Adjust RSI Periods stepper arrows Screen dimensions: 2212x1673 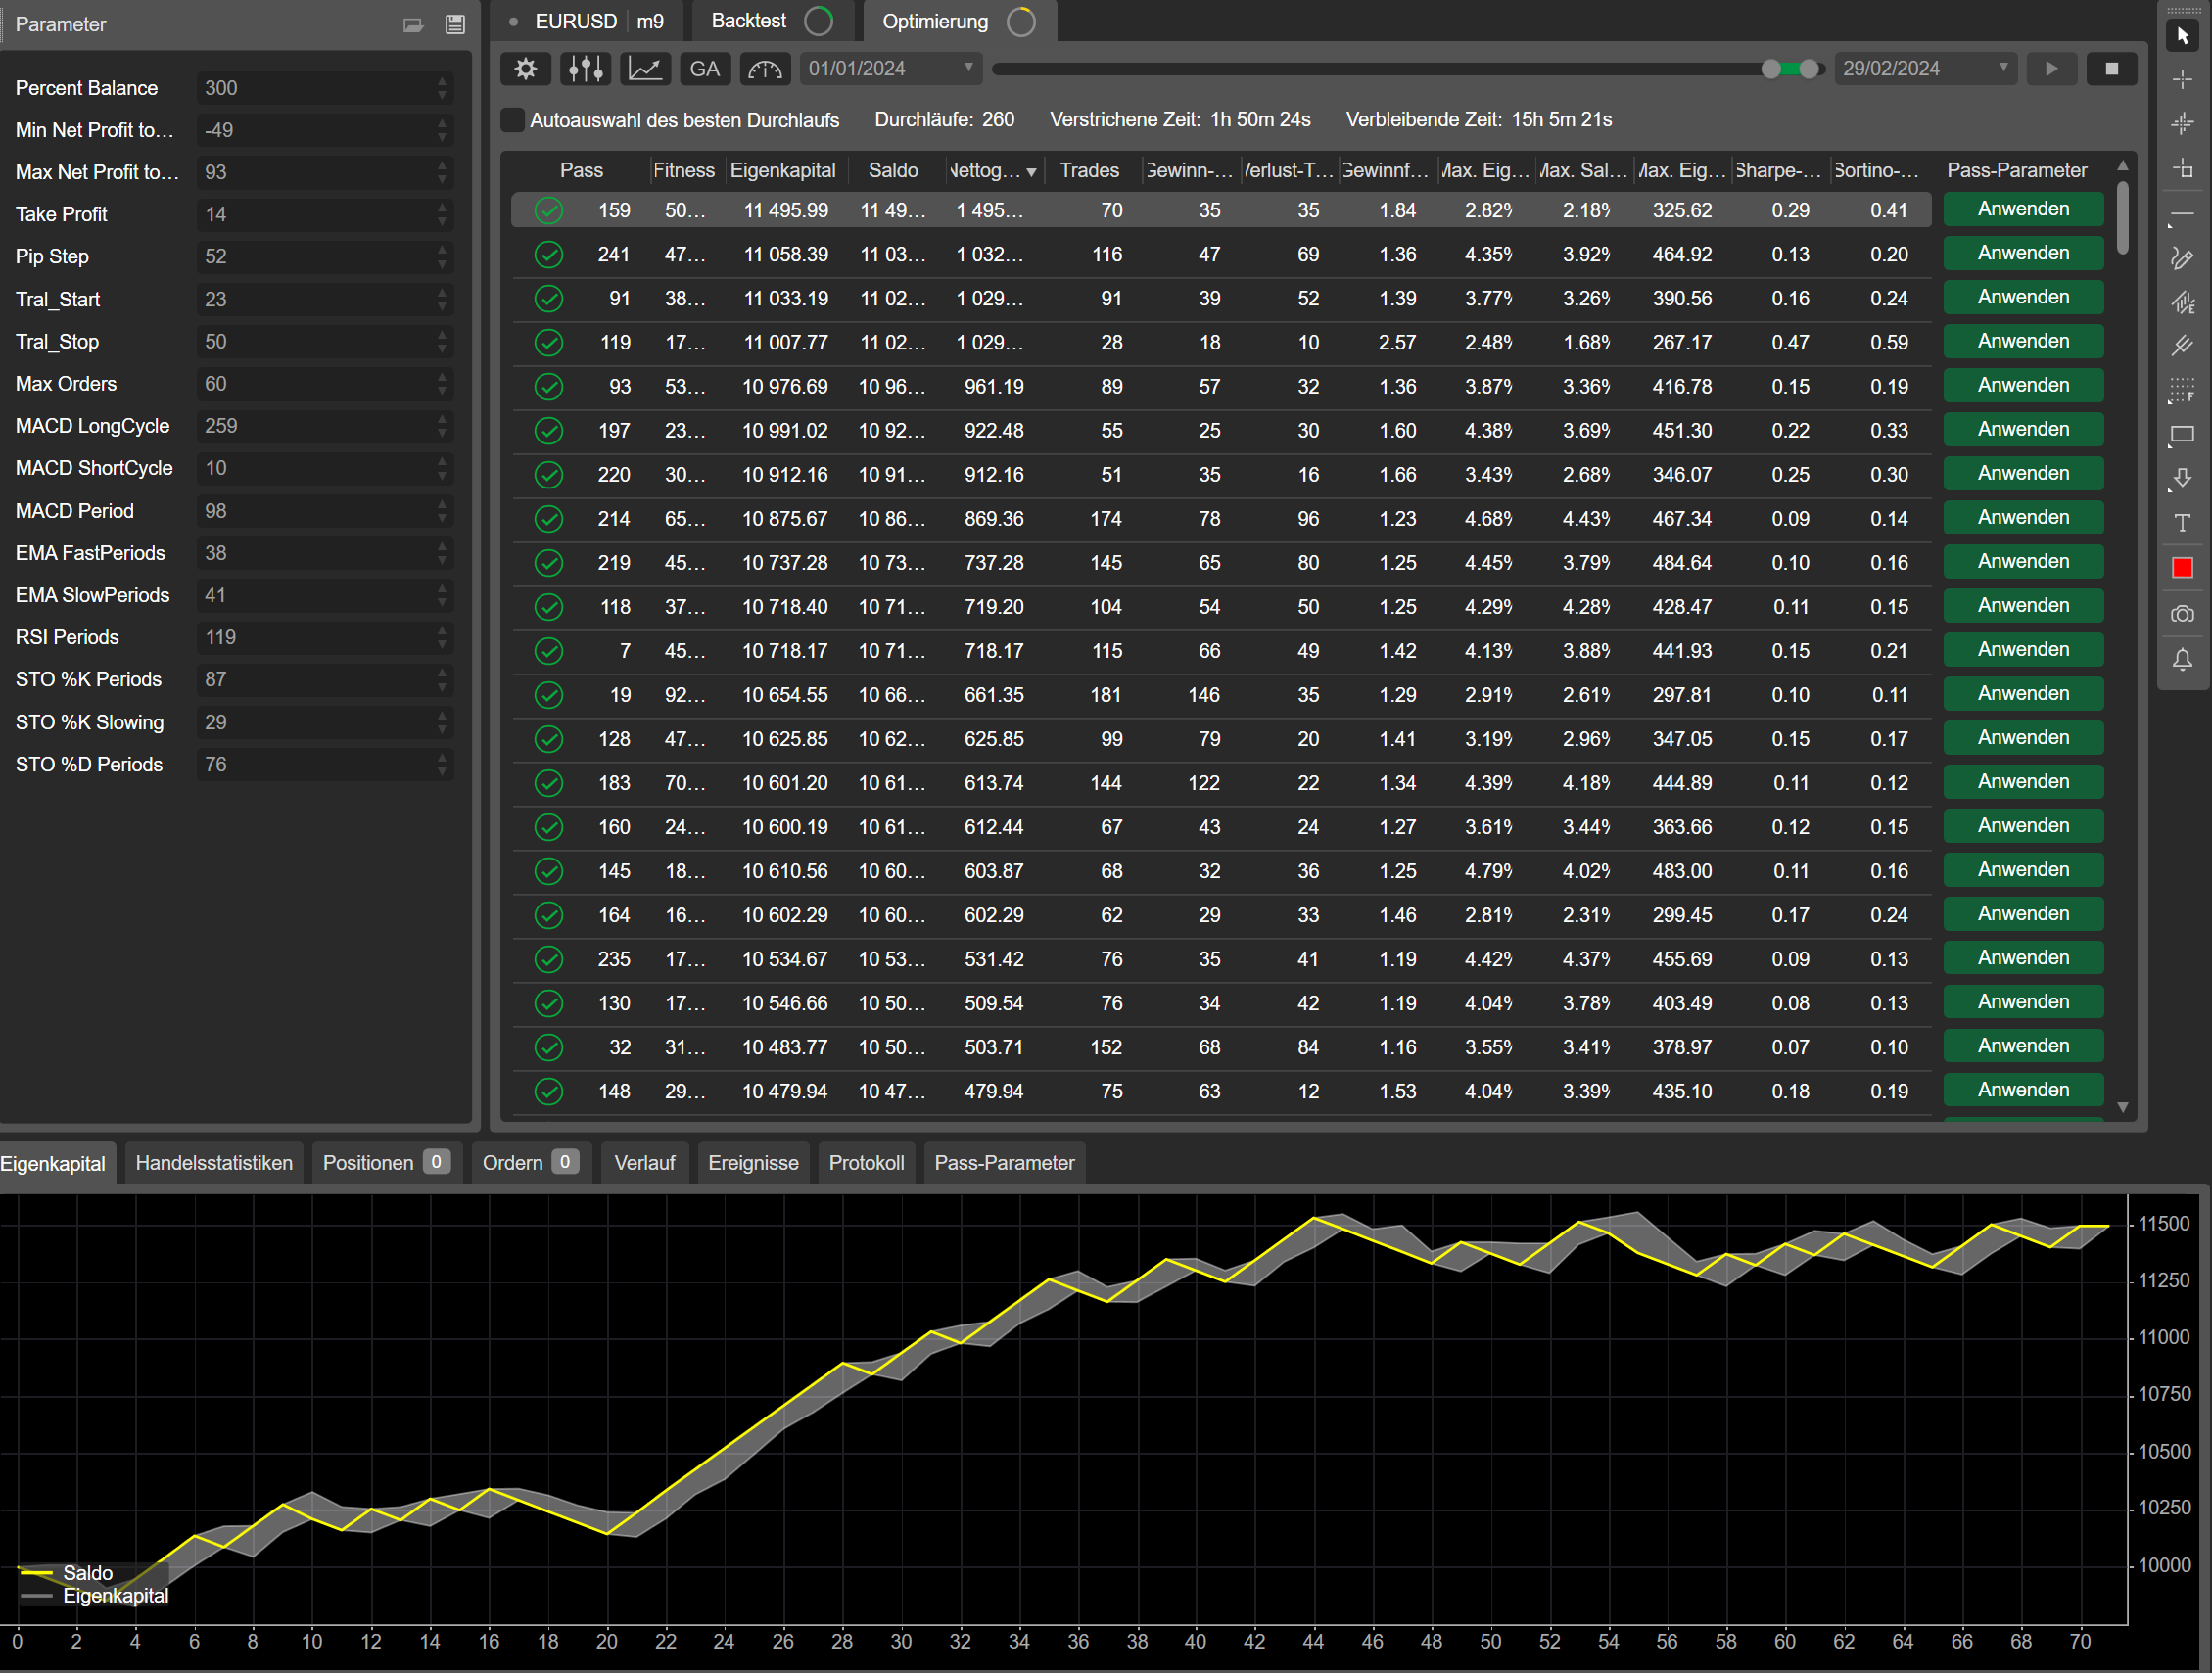[442, 637]
